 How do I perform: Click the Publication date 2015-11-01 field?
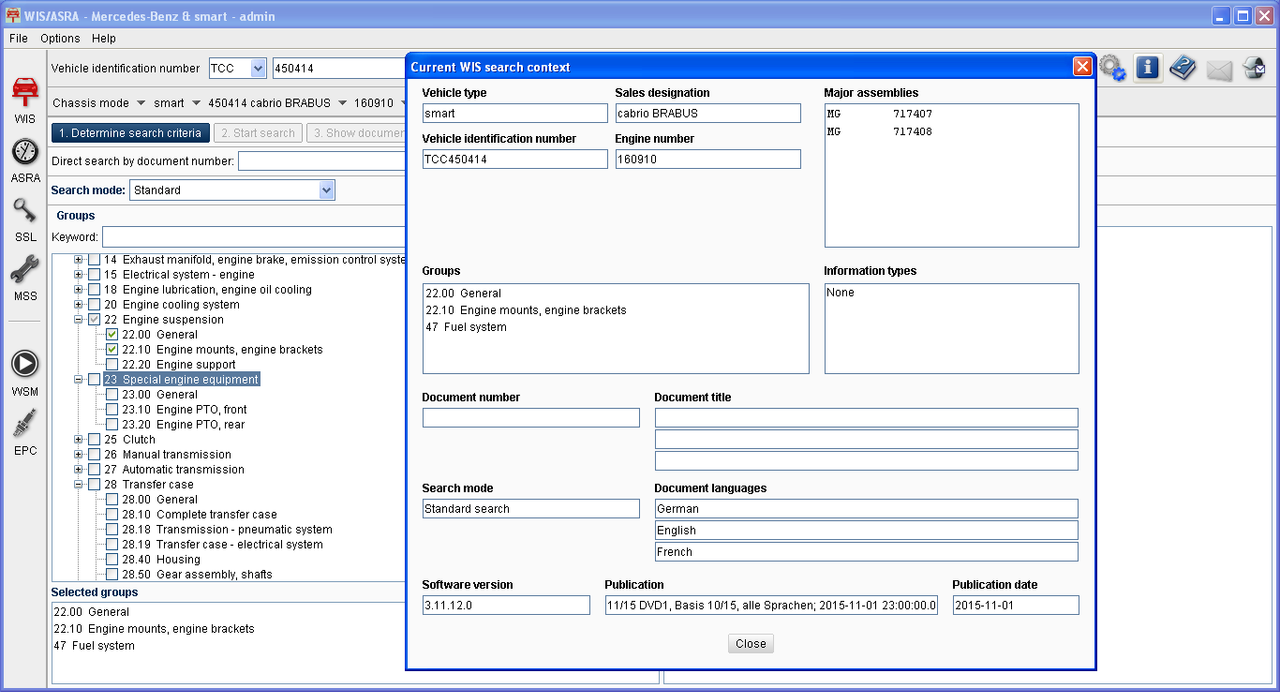coord(1016,605)
